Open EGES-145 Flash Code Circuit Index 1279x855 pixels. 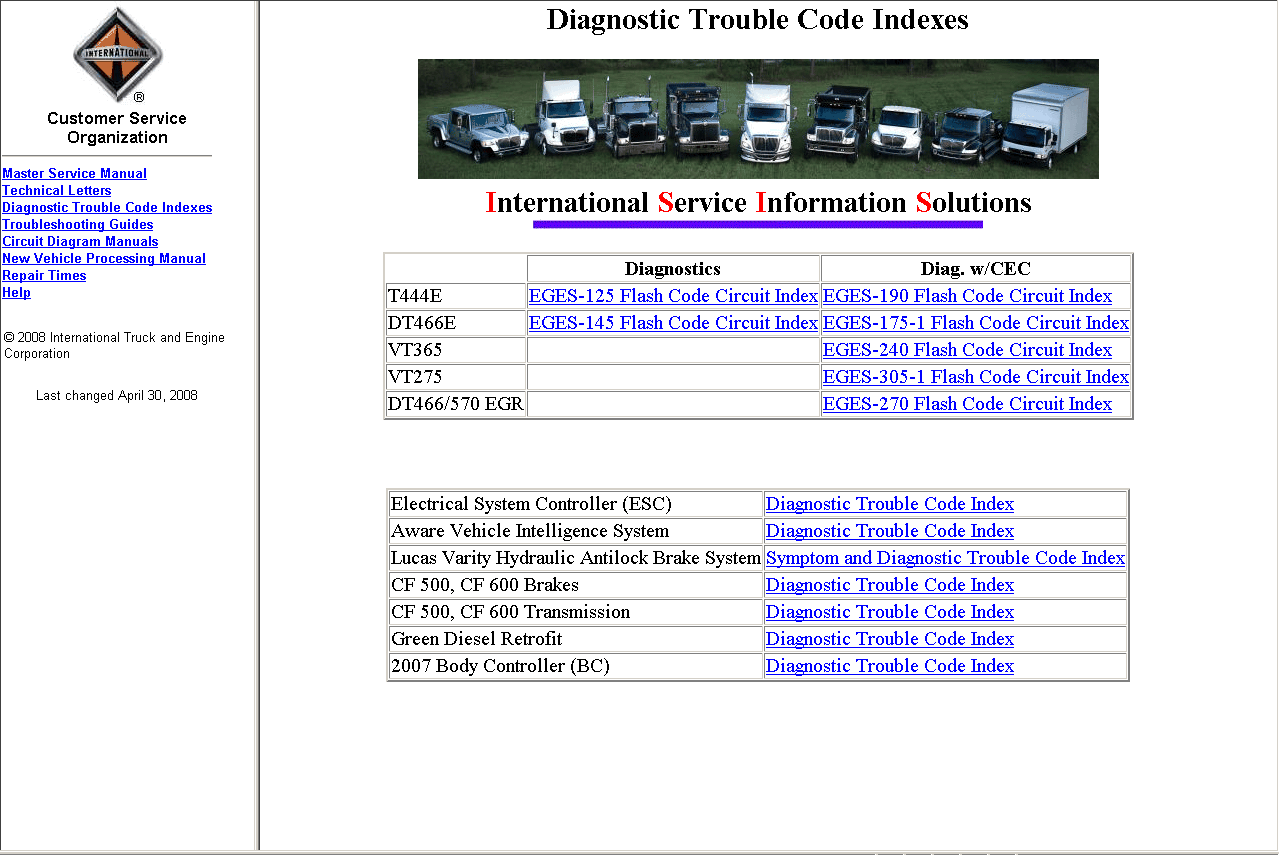673,323
